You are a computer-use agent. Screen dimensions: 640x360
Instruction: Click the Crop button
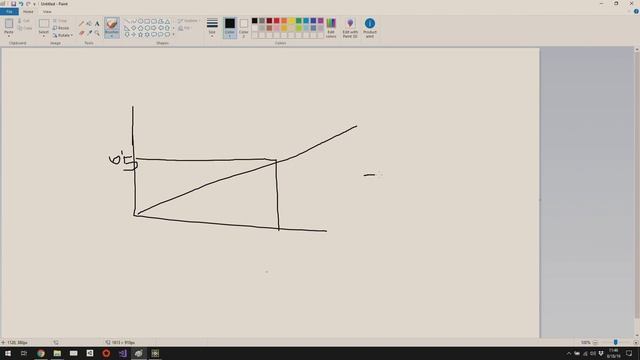pyautogui.click(x=60, y=20)
